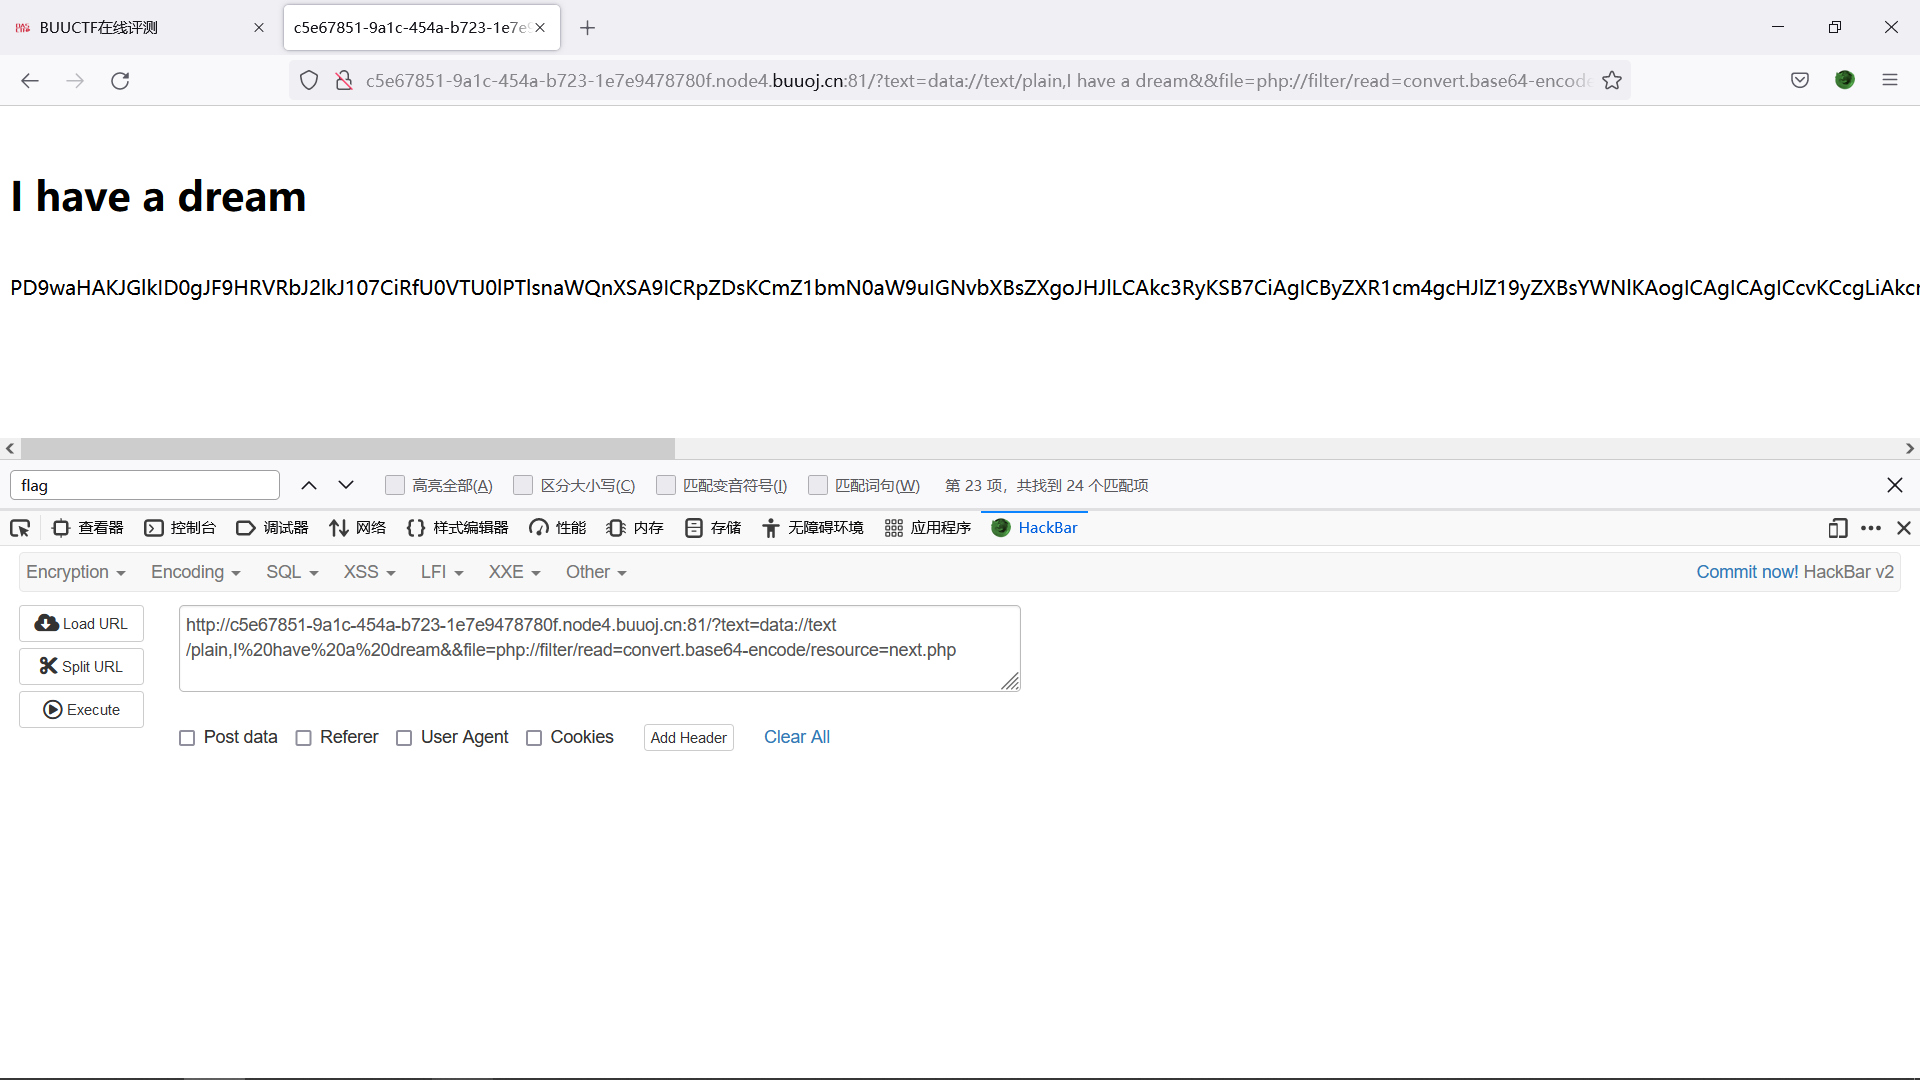Expand the Encryption dropdown
This screenshot has height=1080, width=1920.
(x=76, y=572)
